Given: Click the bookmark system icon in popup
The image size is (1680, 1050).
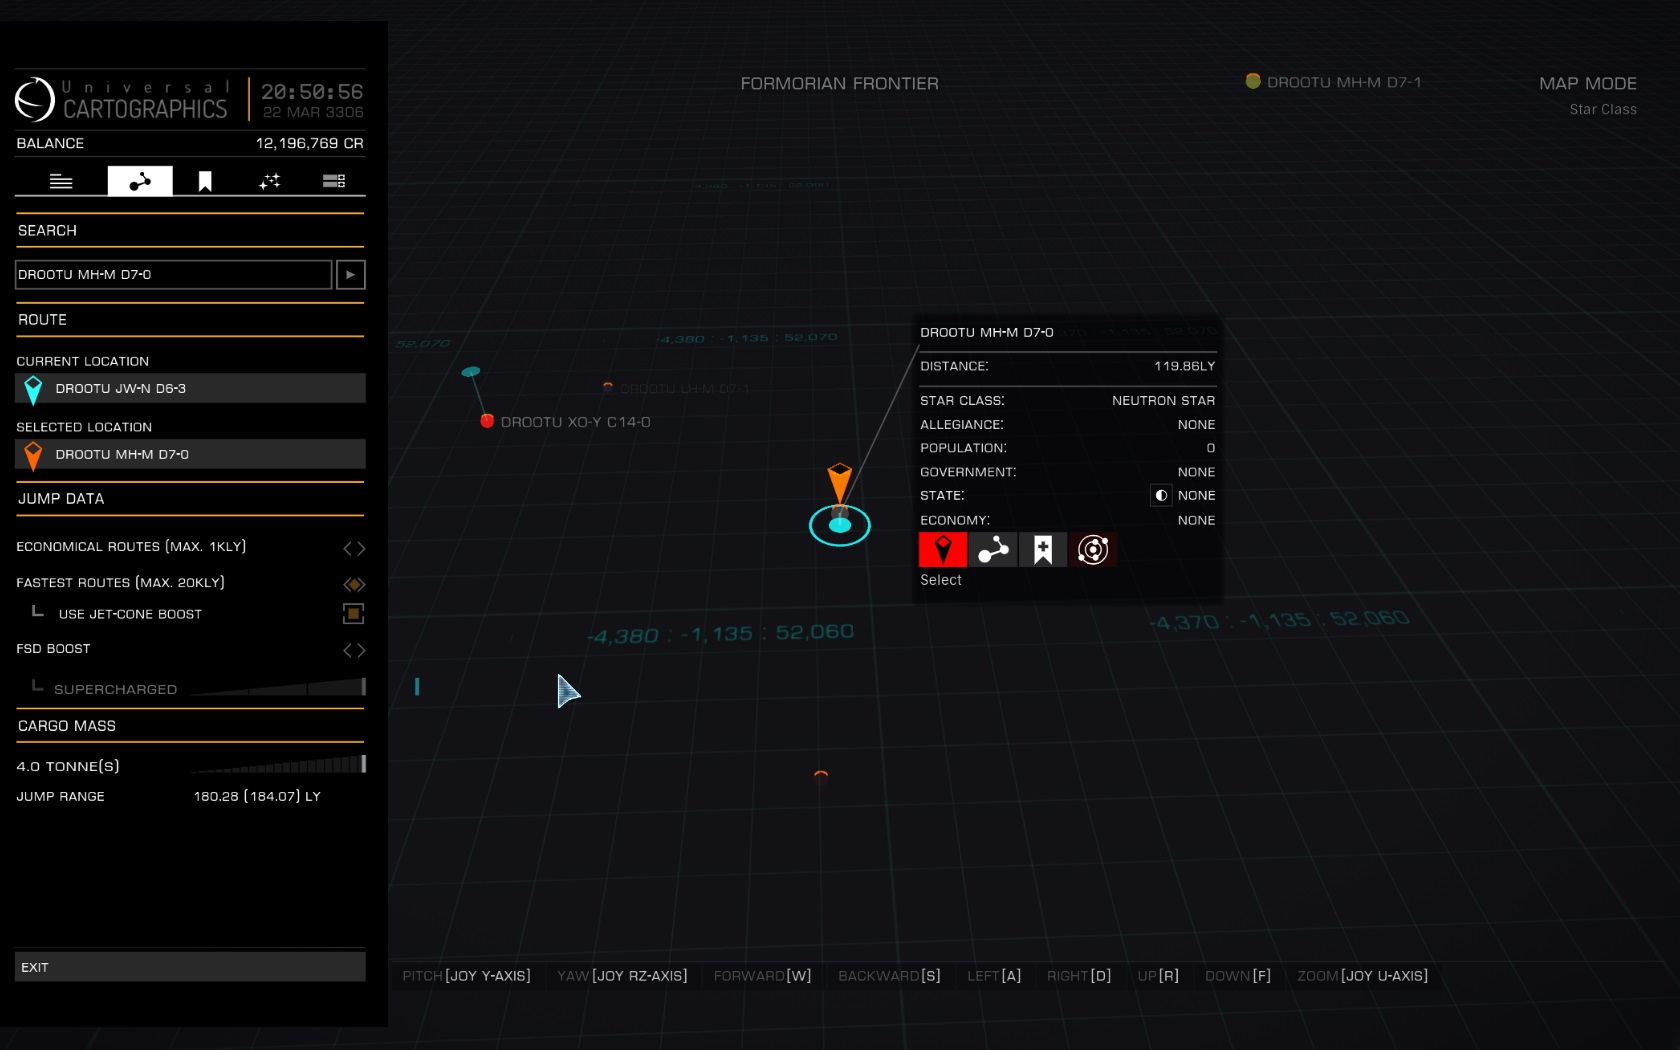Looking at the screenshot, I should (x=1043, y=549).
